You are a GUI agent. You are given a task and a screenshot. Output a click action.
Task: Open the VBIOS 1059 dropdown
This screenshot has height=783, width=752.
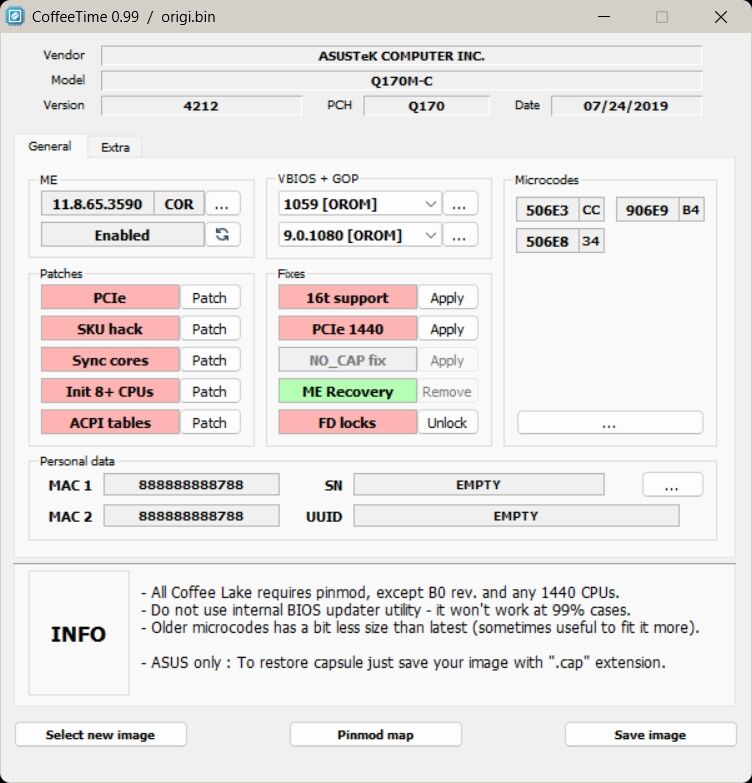[360, 204]
